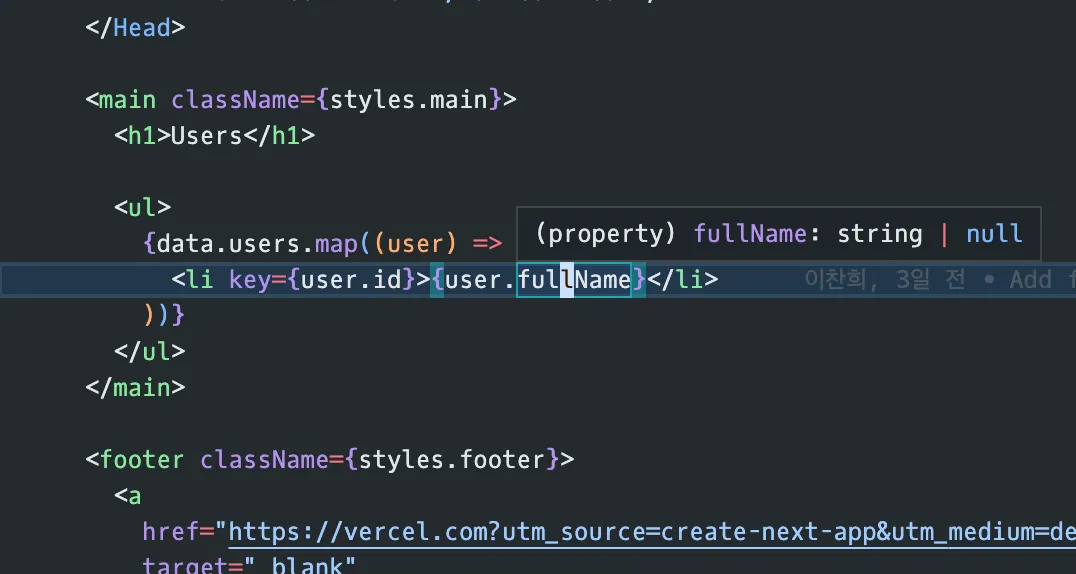
Task: Click the Users heading text in h1
Action: coord(207,136)
